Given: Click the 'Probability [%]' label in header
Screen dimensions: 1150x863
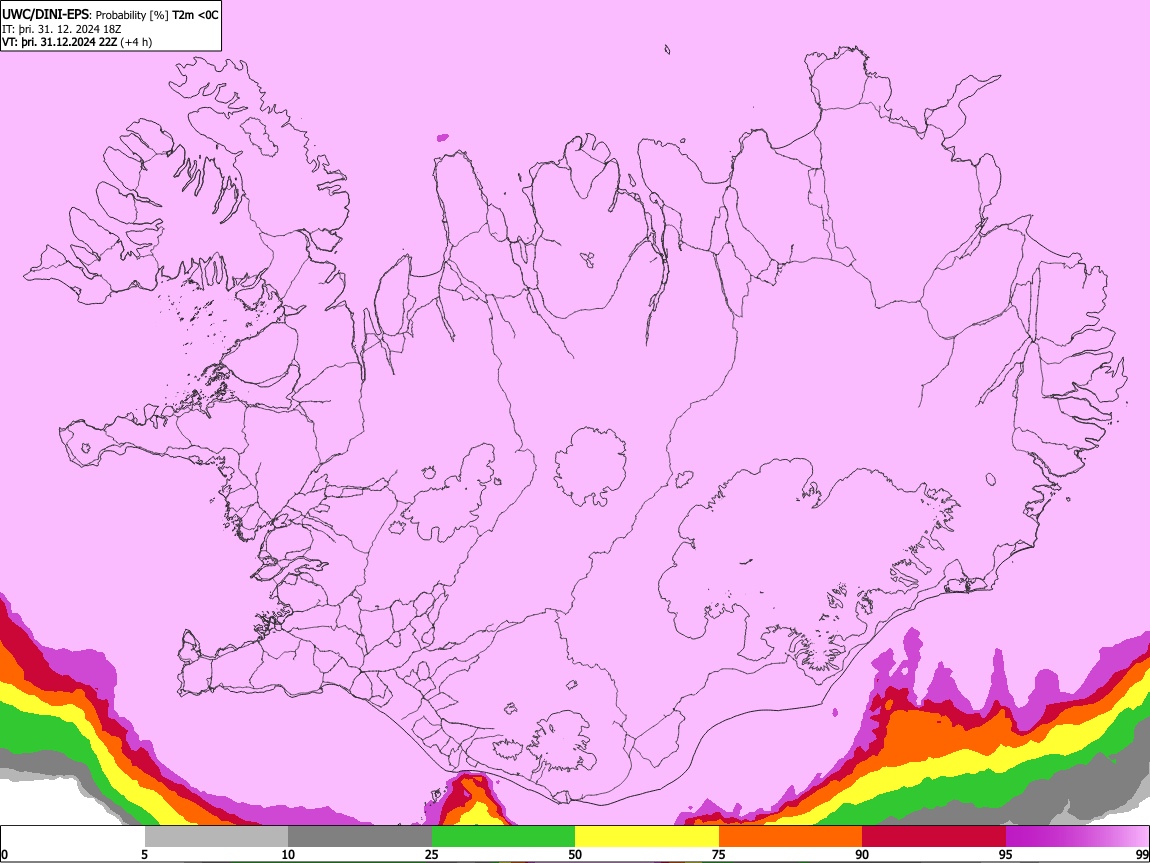Looking at the screenshot, I should coord(132,15).
